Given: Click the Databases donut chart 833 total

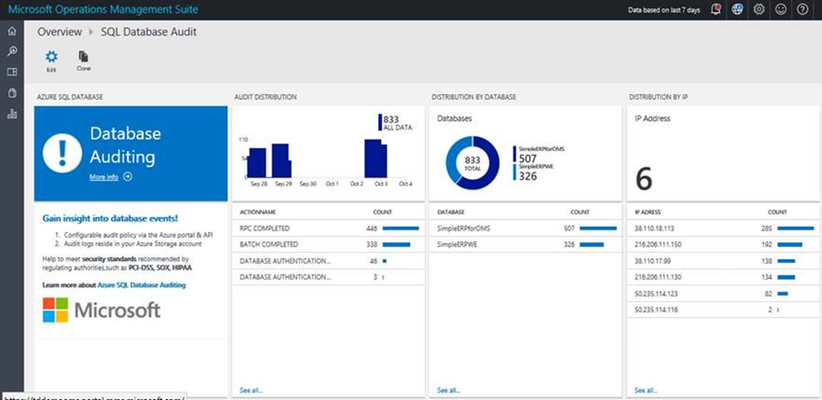Looking at the screenshot, I should click(472, 163).
